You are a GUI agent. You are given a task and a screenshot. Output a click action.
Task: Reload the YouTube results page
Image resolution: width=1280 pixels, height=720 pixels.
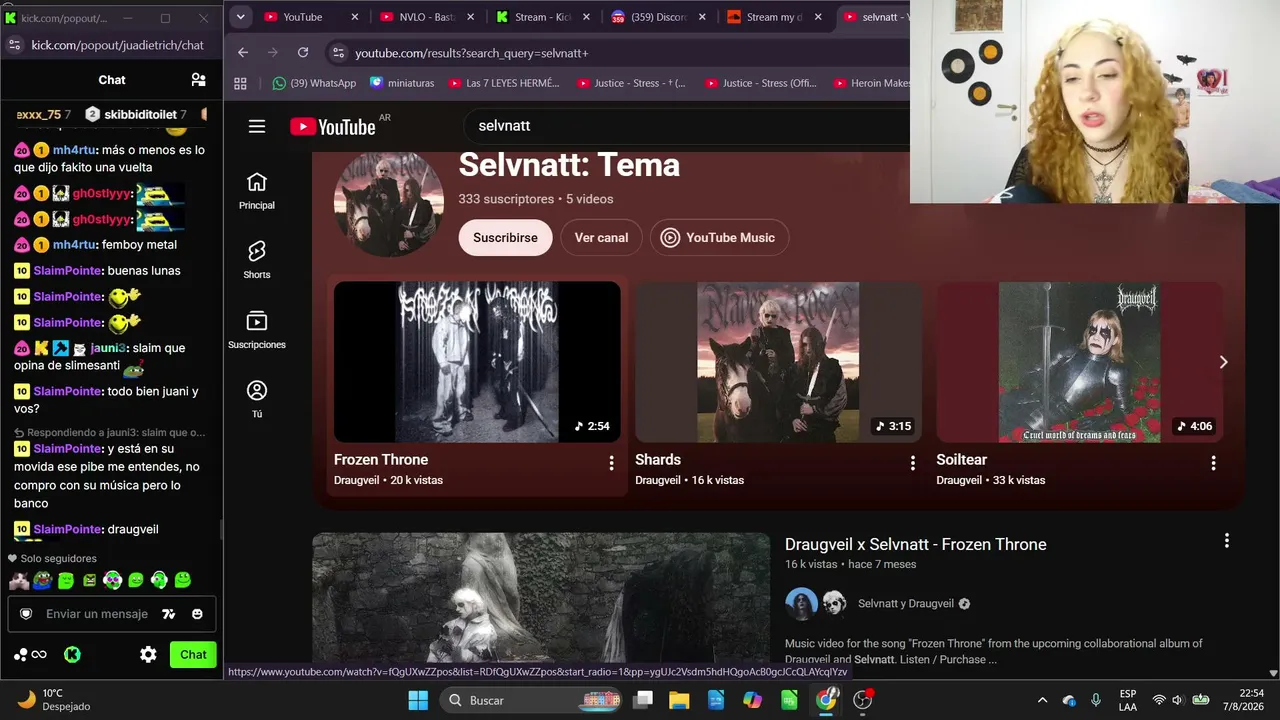(x=303, y=52)
